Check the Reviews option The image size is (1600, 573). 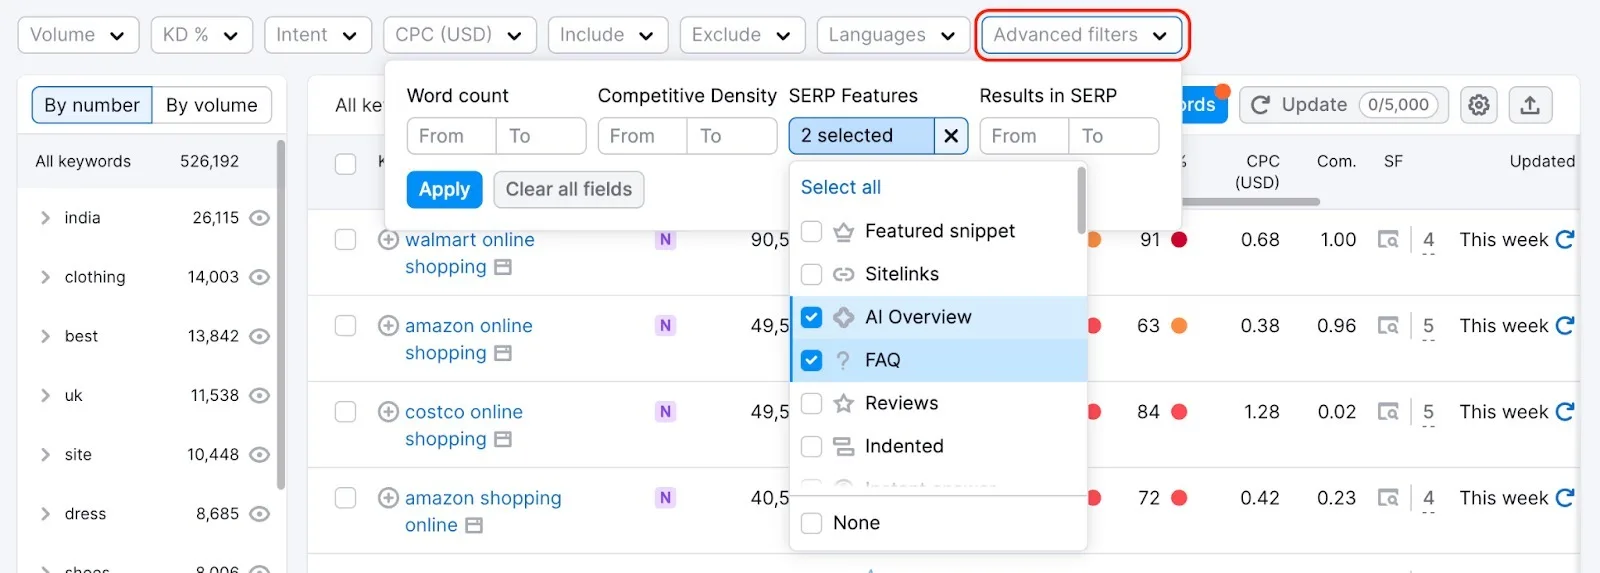pyautogui.click(x=812, y=403)
